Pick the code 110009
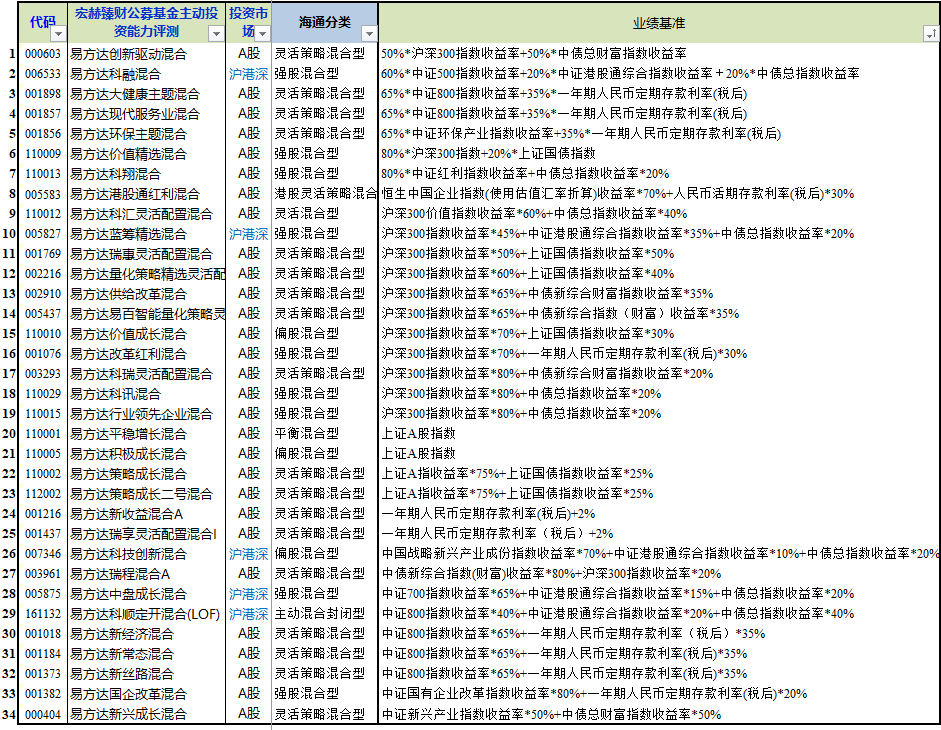The height and width of the screenshot is (730, 941). [x=43, y=154]
